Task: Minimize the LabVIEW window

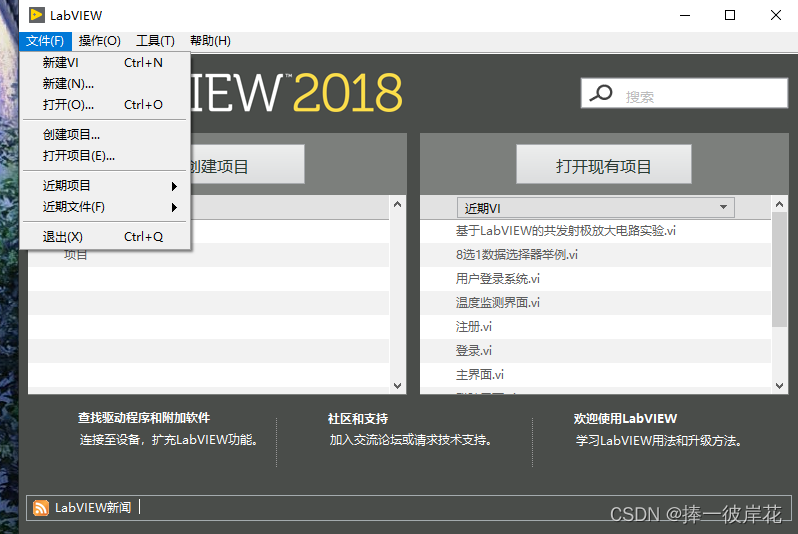Action: (685, 15)
